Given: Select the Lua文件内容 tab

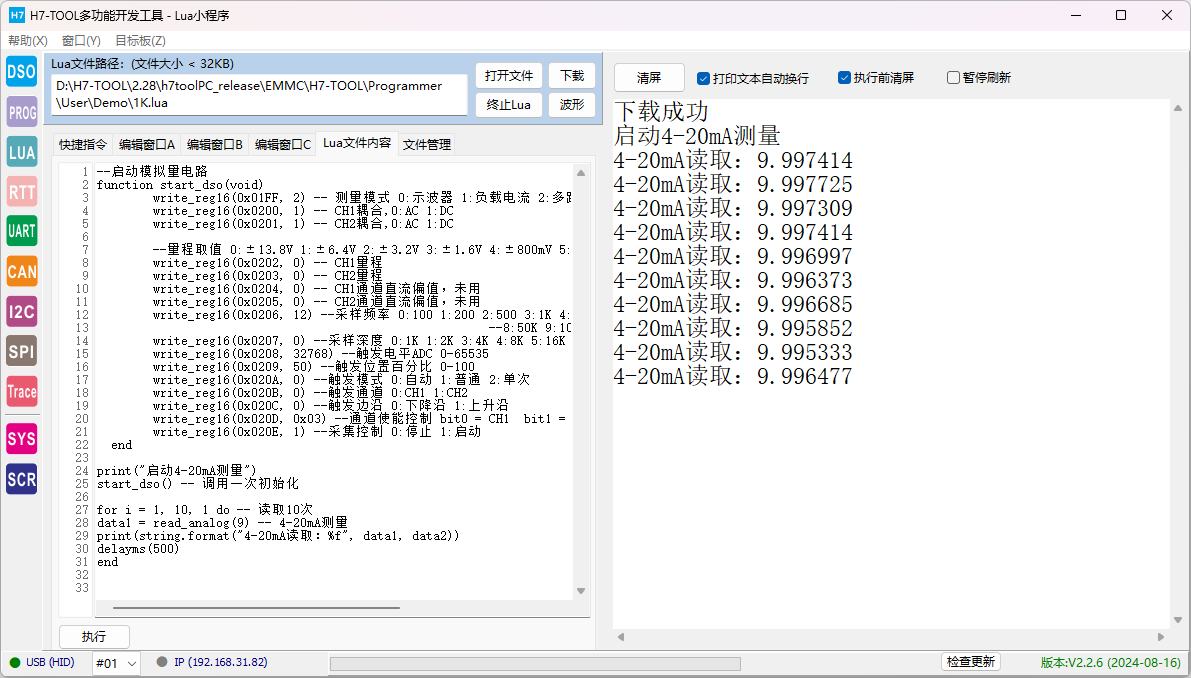Looking at the screenshot, I should (x=357, y=143).
